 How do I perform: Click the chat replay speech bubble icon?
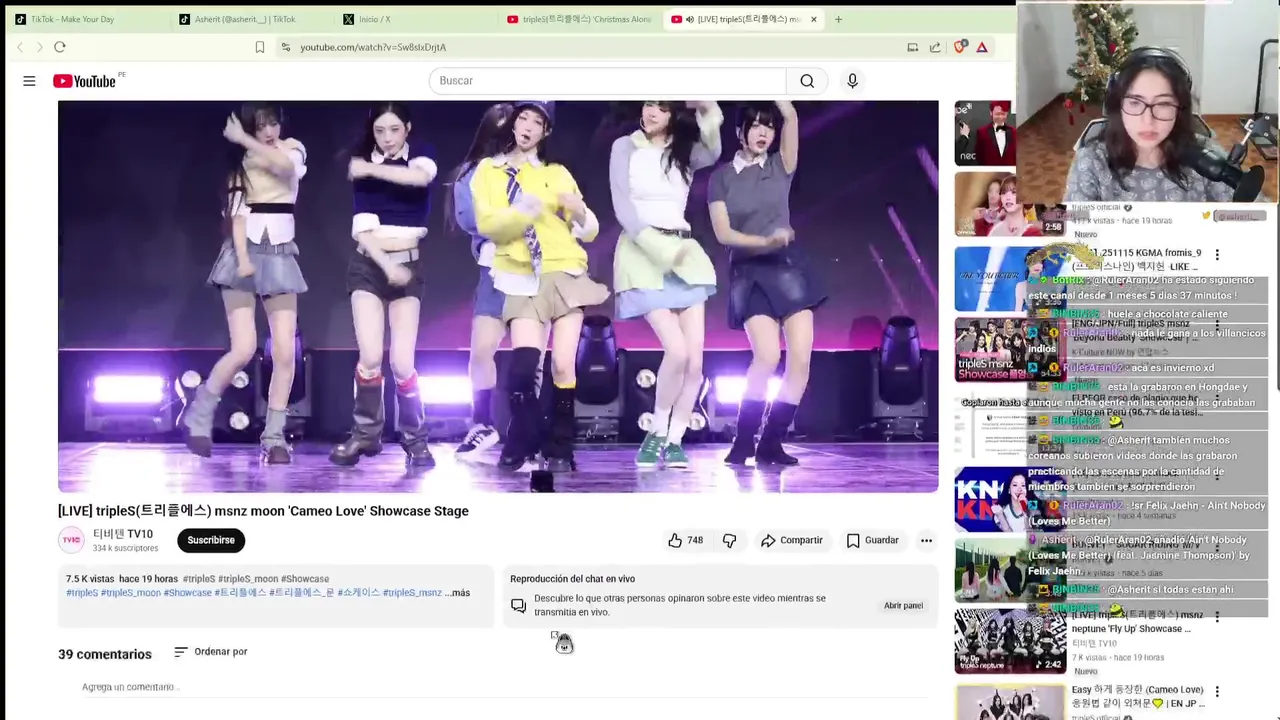518,606
